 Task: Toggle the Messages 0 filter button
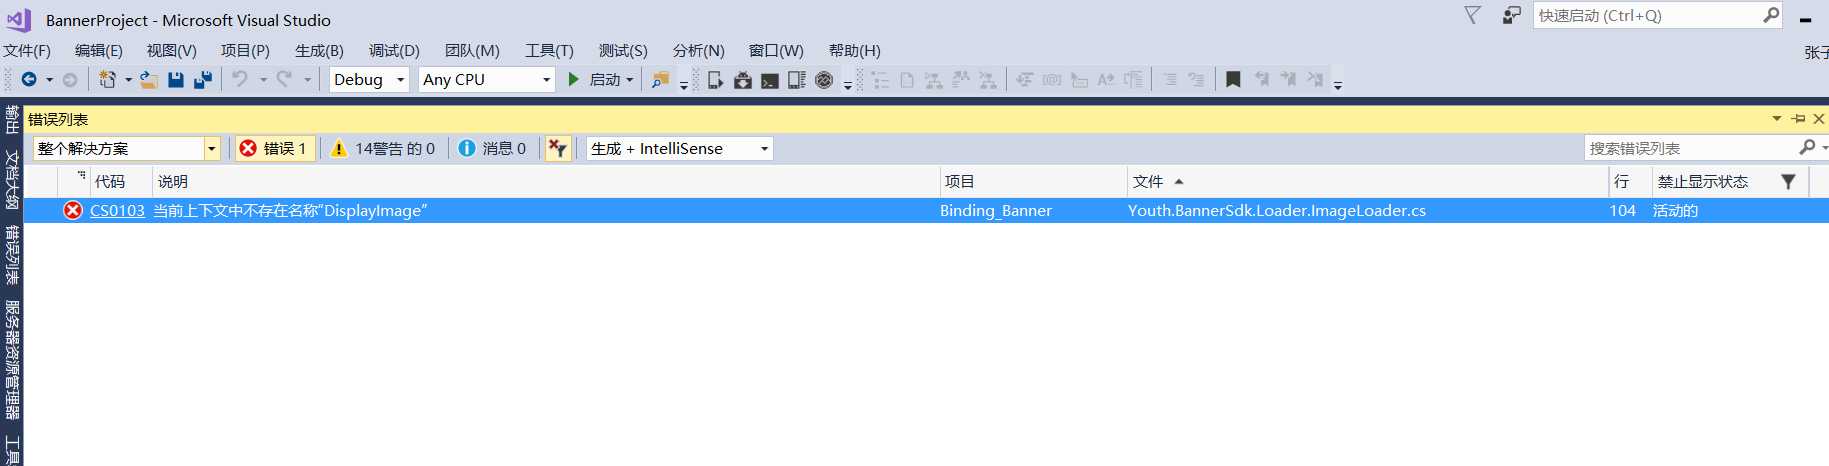(x=493, y=148)
